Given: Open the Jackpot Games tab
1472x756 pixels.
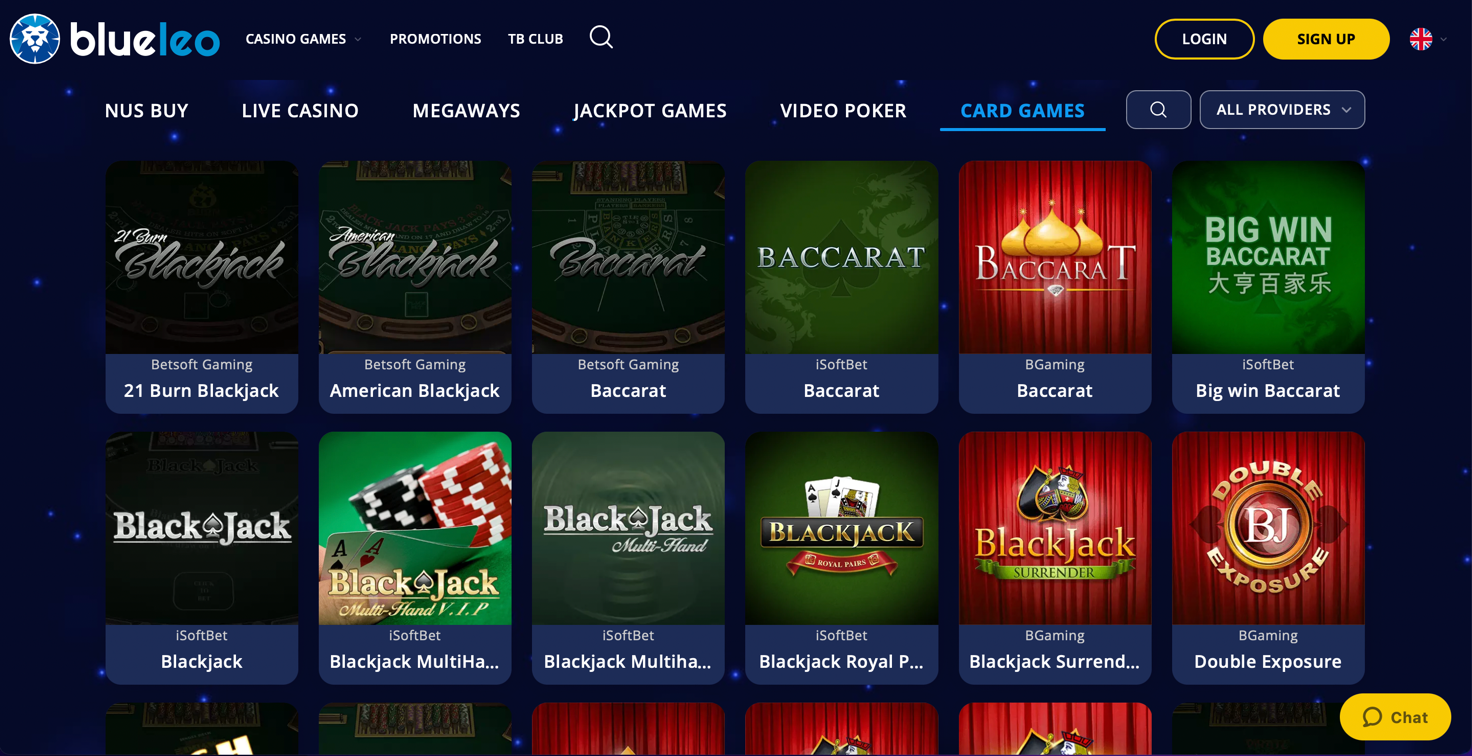Looking at the screenshot, I should click(x=650, y=111).
